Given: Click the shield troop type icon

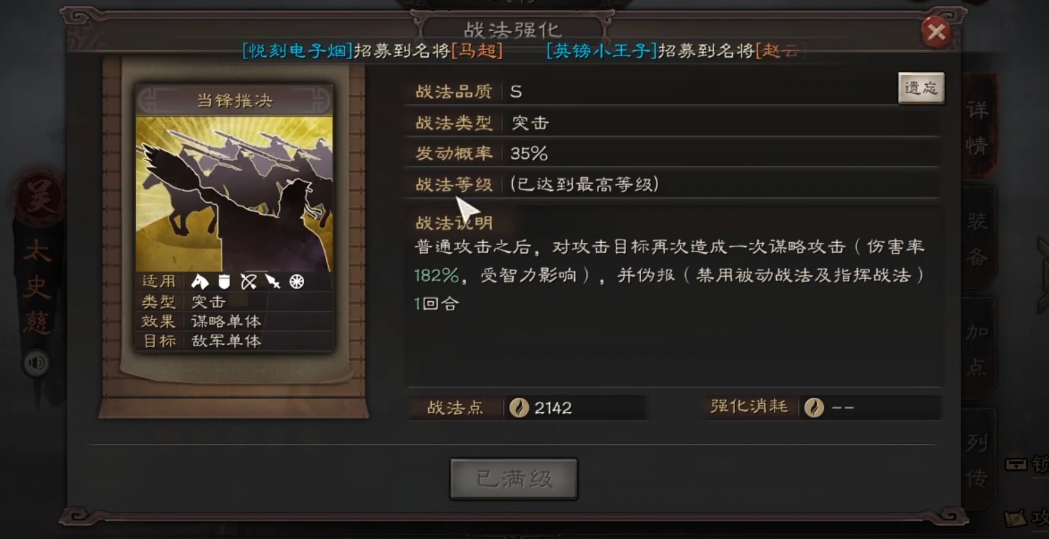Looking at the screenshot, I should point(224,282).
